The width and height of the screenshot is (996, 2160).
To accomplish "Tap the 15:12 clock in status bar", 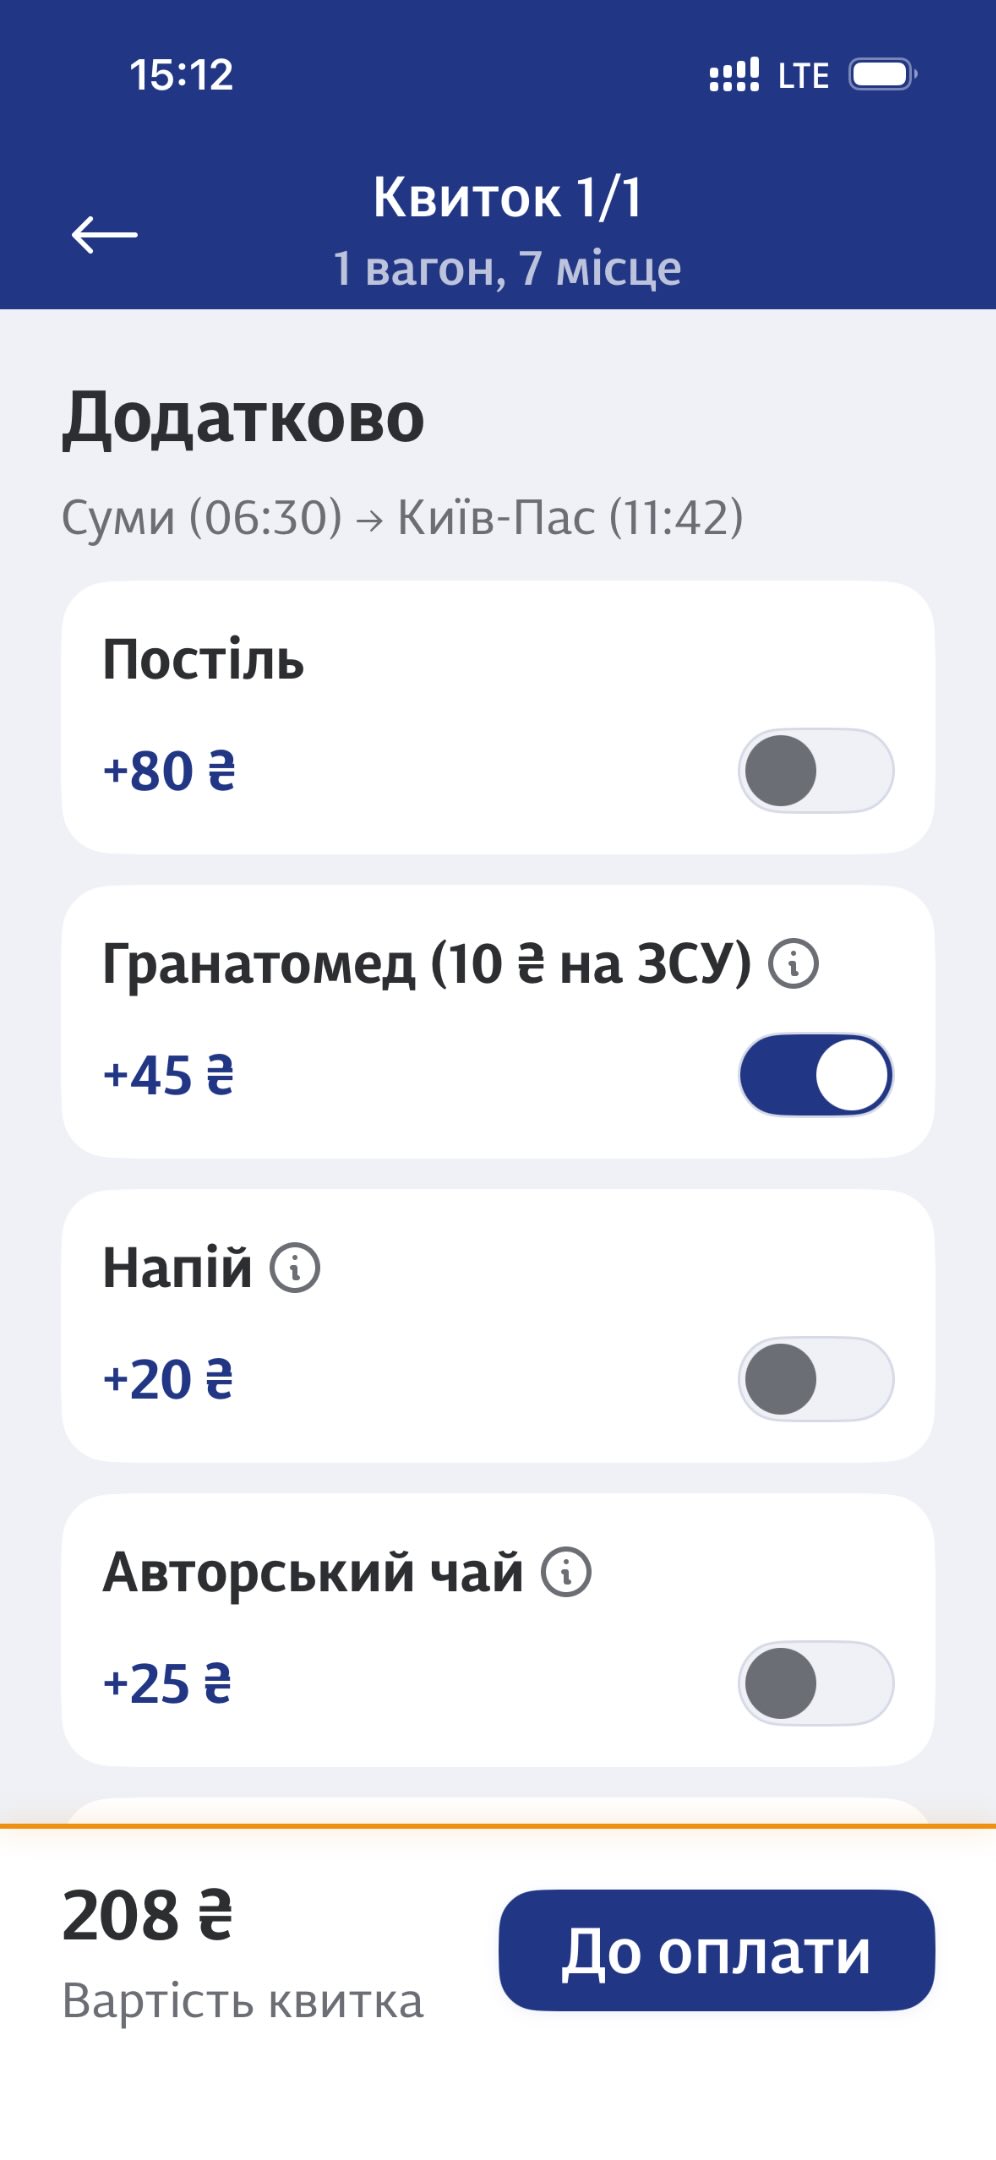I will coord(181,75).
